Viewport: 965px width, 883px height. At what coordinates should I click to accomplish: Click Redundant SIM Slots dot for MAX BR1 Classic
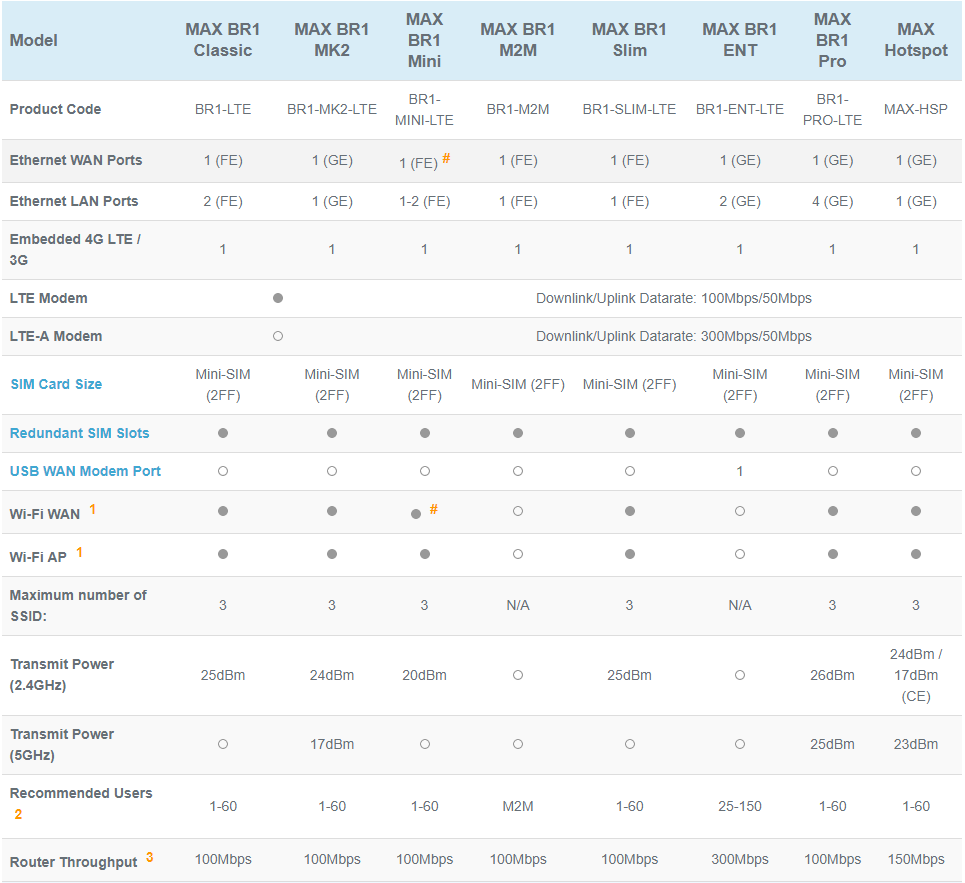click(x=223, y=433)
